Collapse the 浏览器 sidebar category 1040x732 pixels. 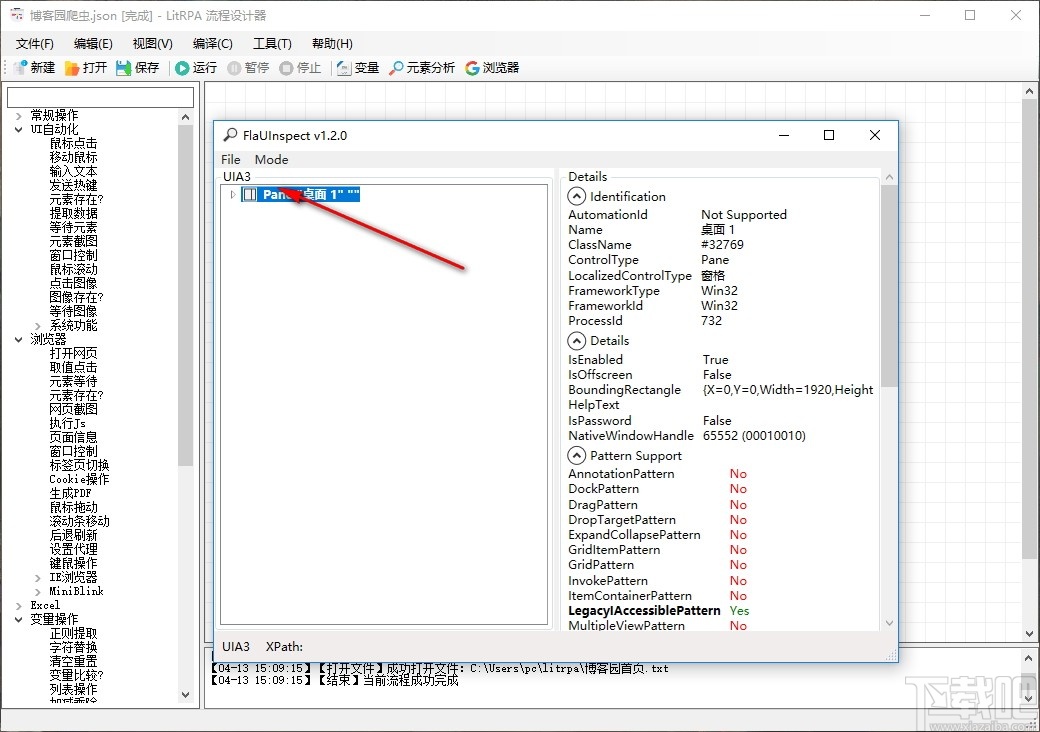tap(18, 339)
